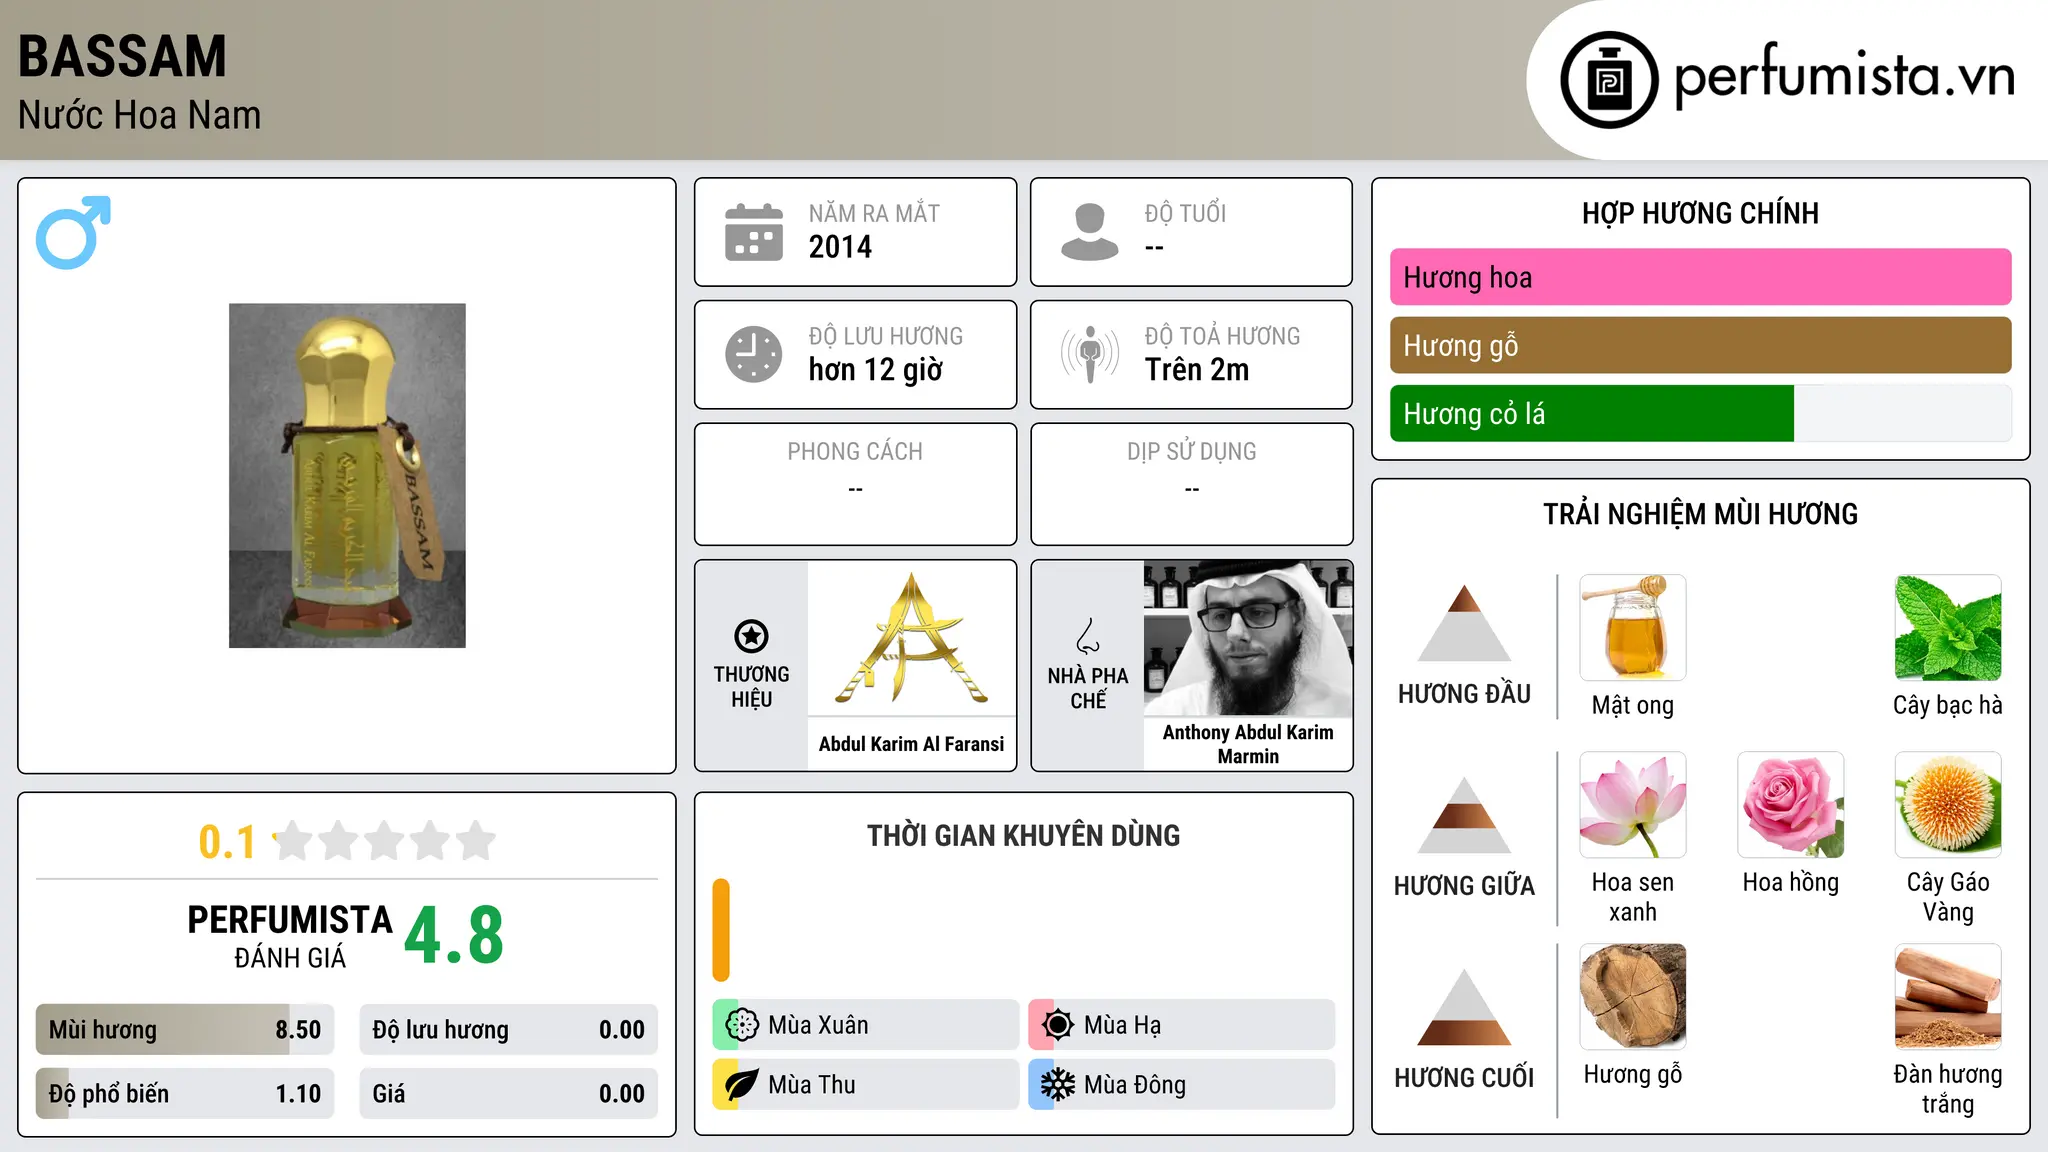Select the Mùa Xuân season button
Screen dimensions: 2048x1152
point(866,1025)
